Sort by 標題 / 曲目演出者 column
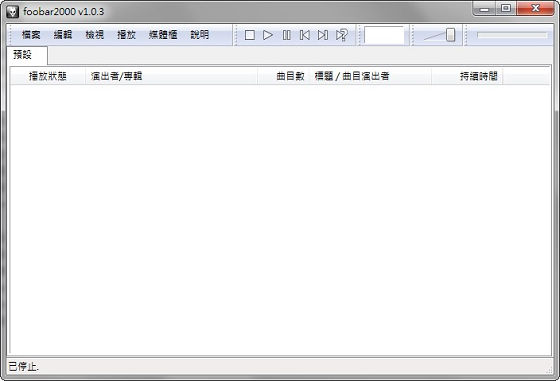560x381 pixels. [370, 76]
